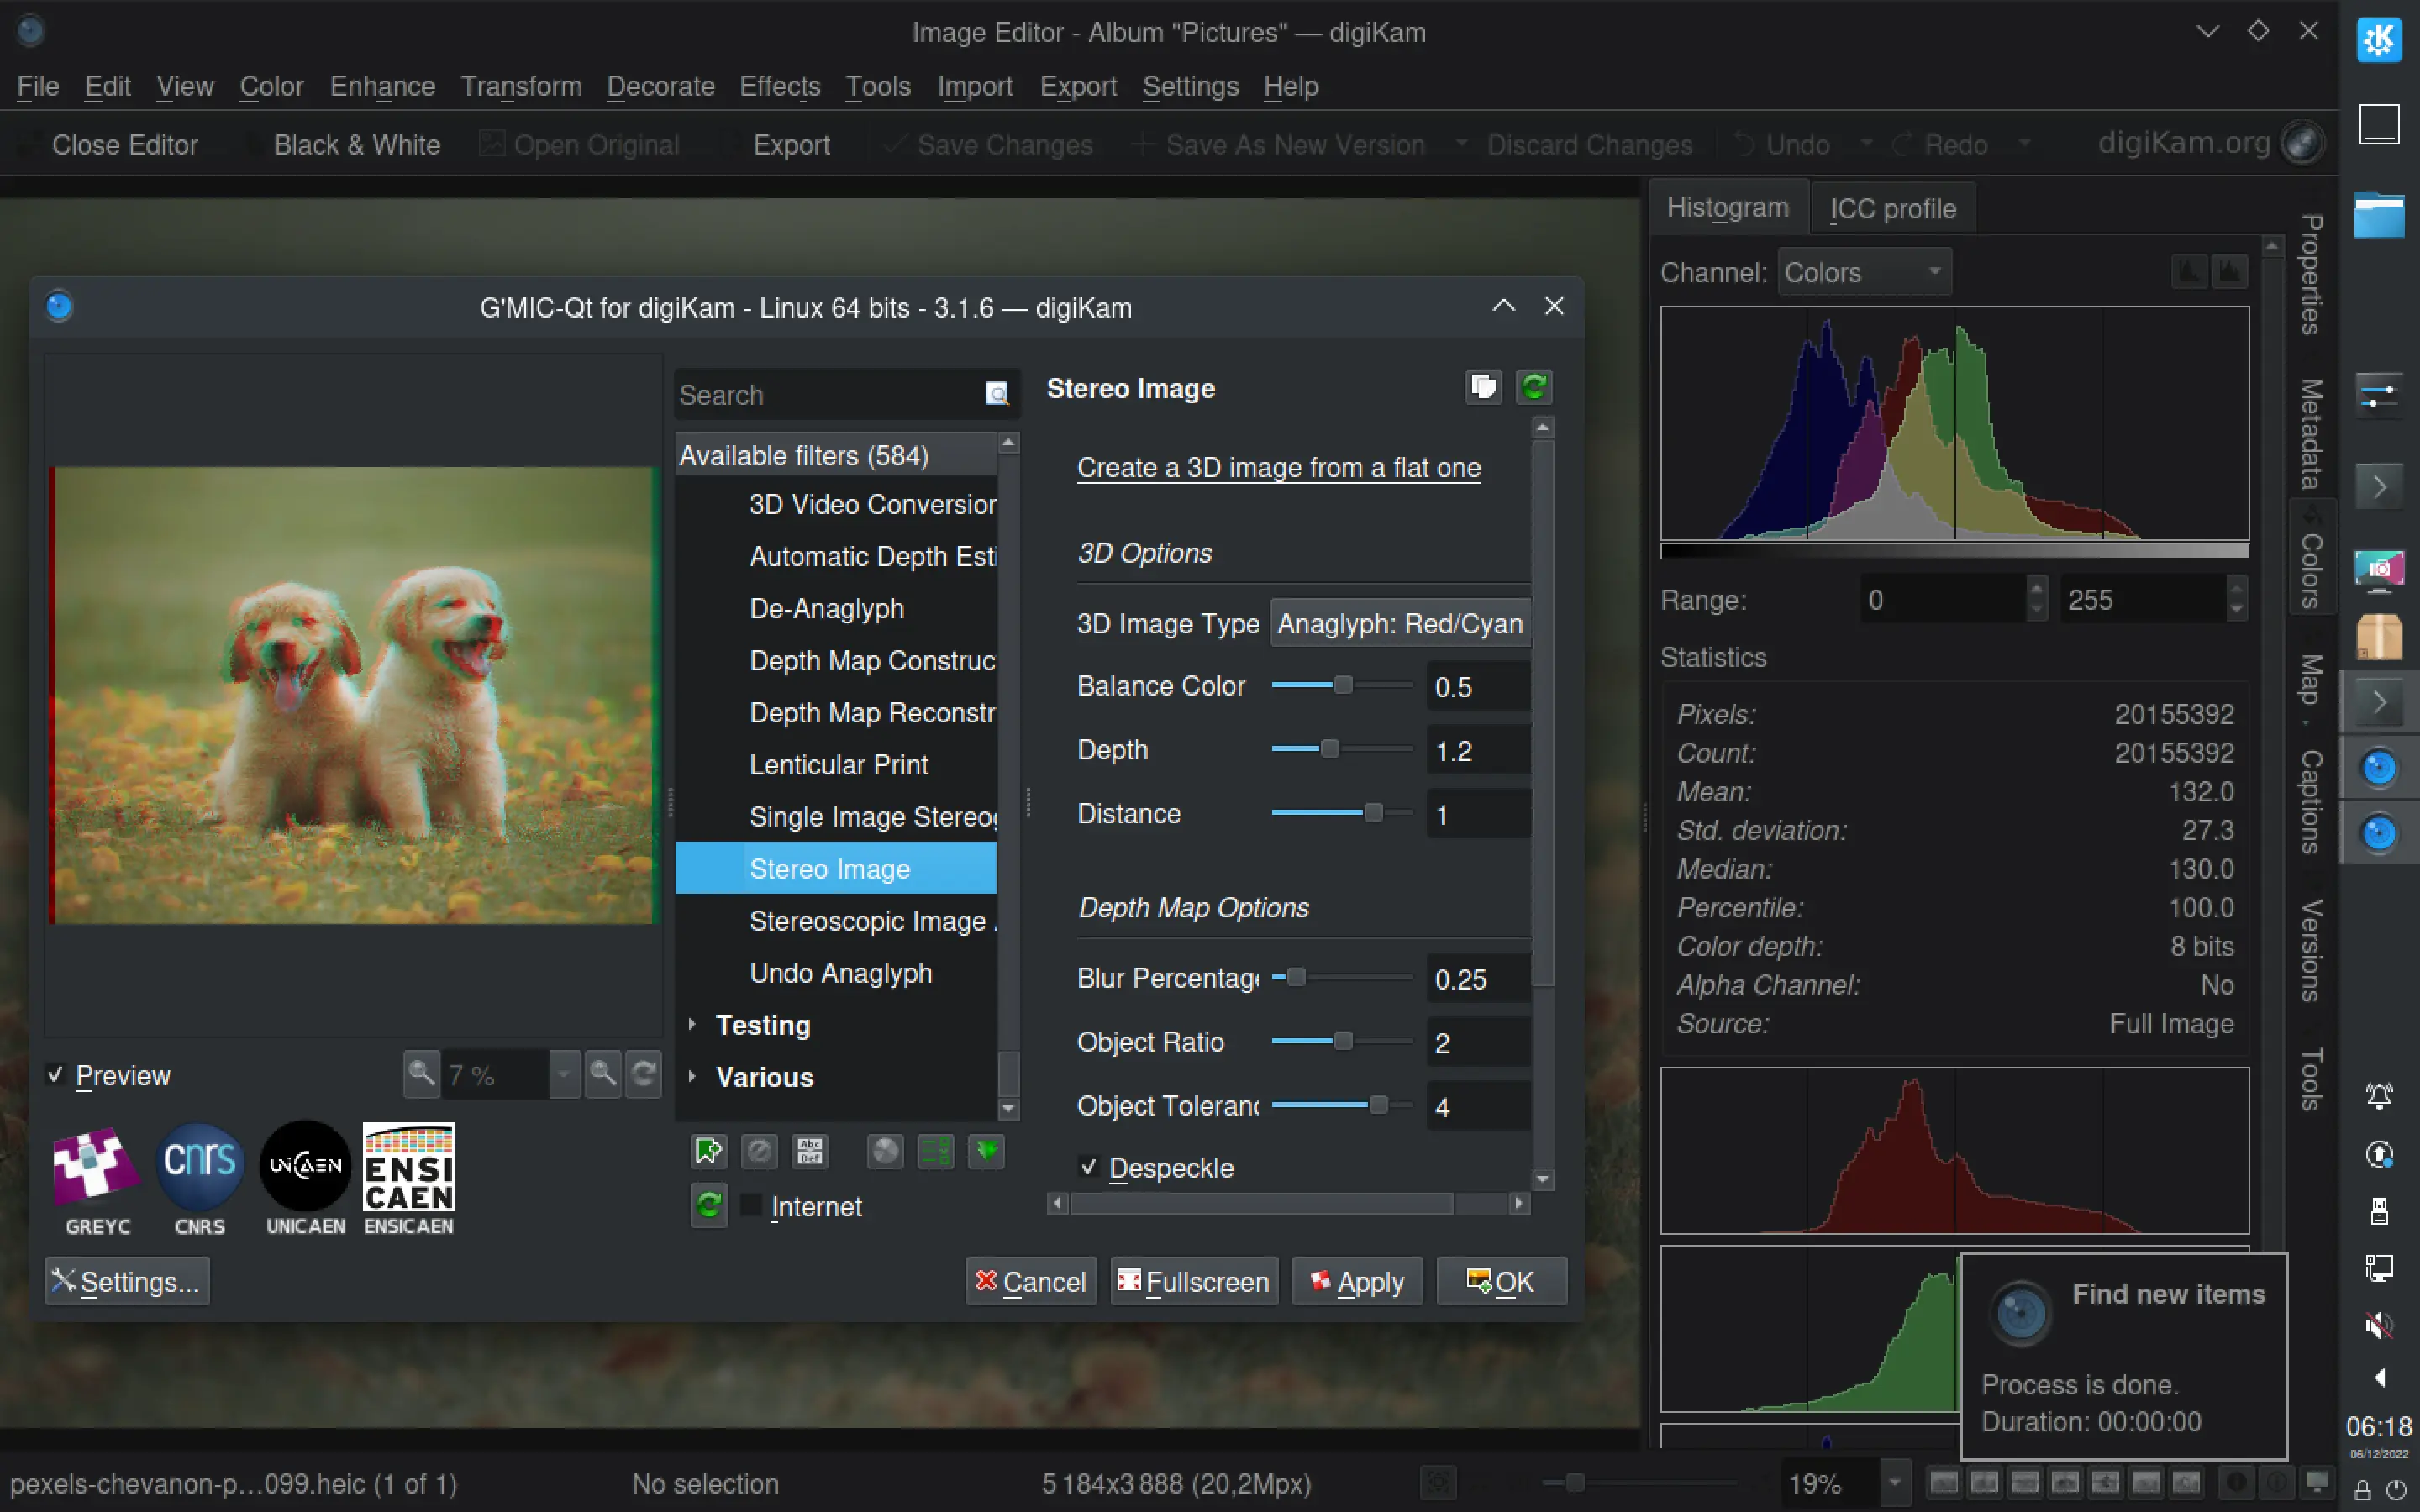The height and width of the screenshot is (1512, 2420).
Task: Reset Stereo Image parameters with refresh icon
Action: tap(1535, 387)
